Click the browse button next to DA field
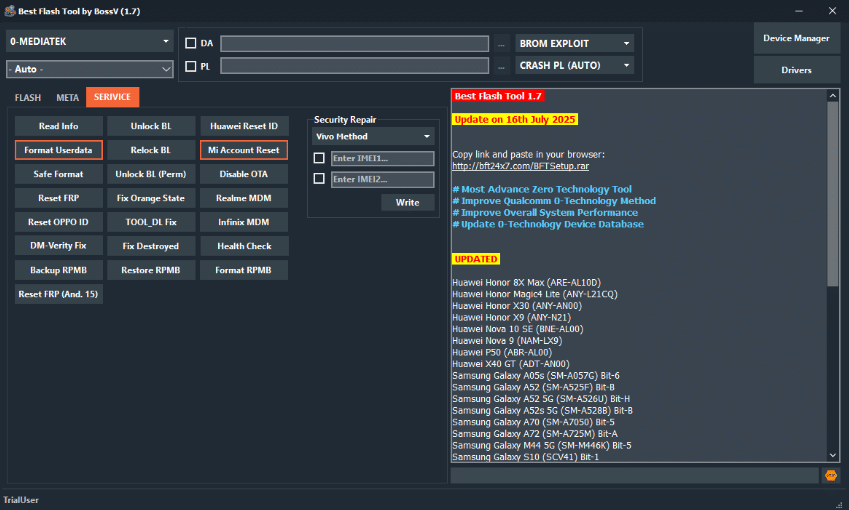849x510 pixels. tap(501, 44)
